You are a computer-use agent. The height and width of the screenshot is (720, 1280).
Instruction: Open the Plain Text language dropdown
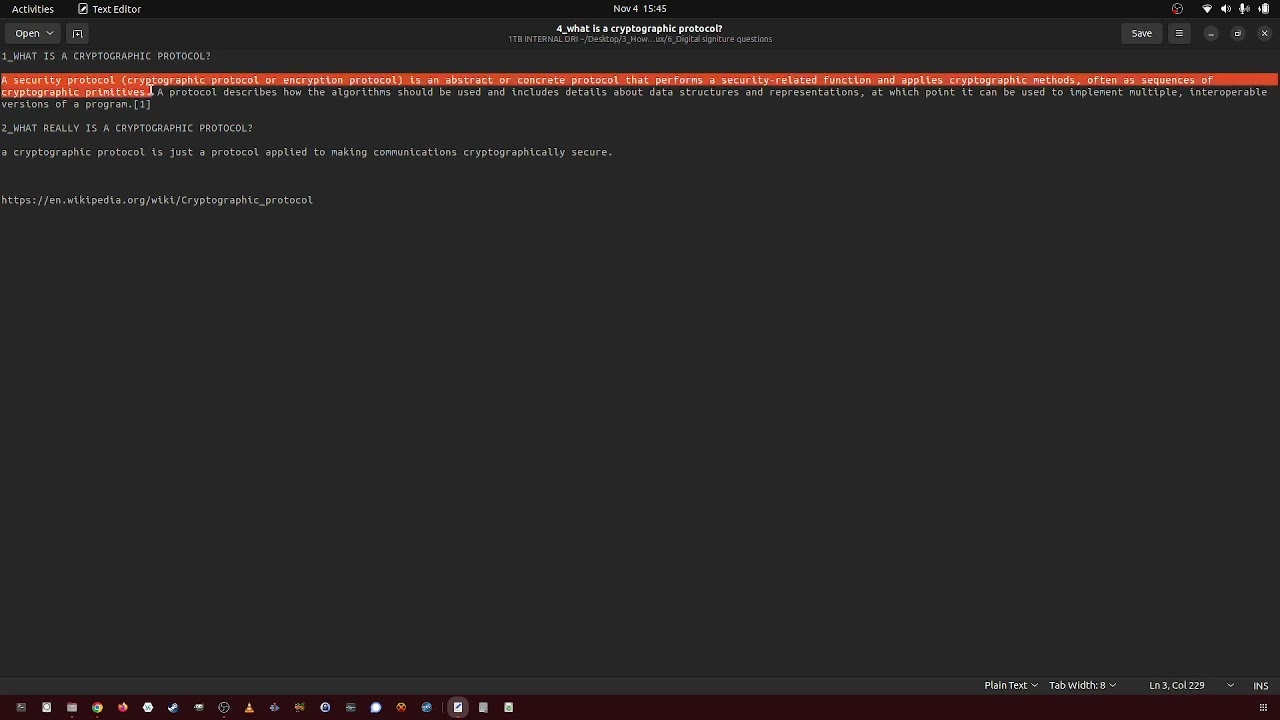(x=1010, y=685)
